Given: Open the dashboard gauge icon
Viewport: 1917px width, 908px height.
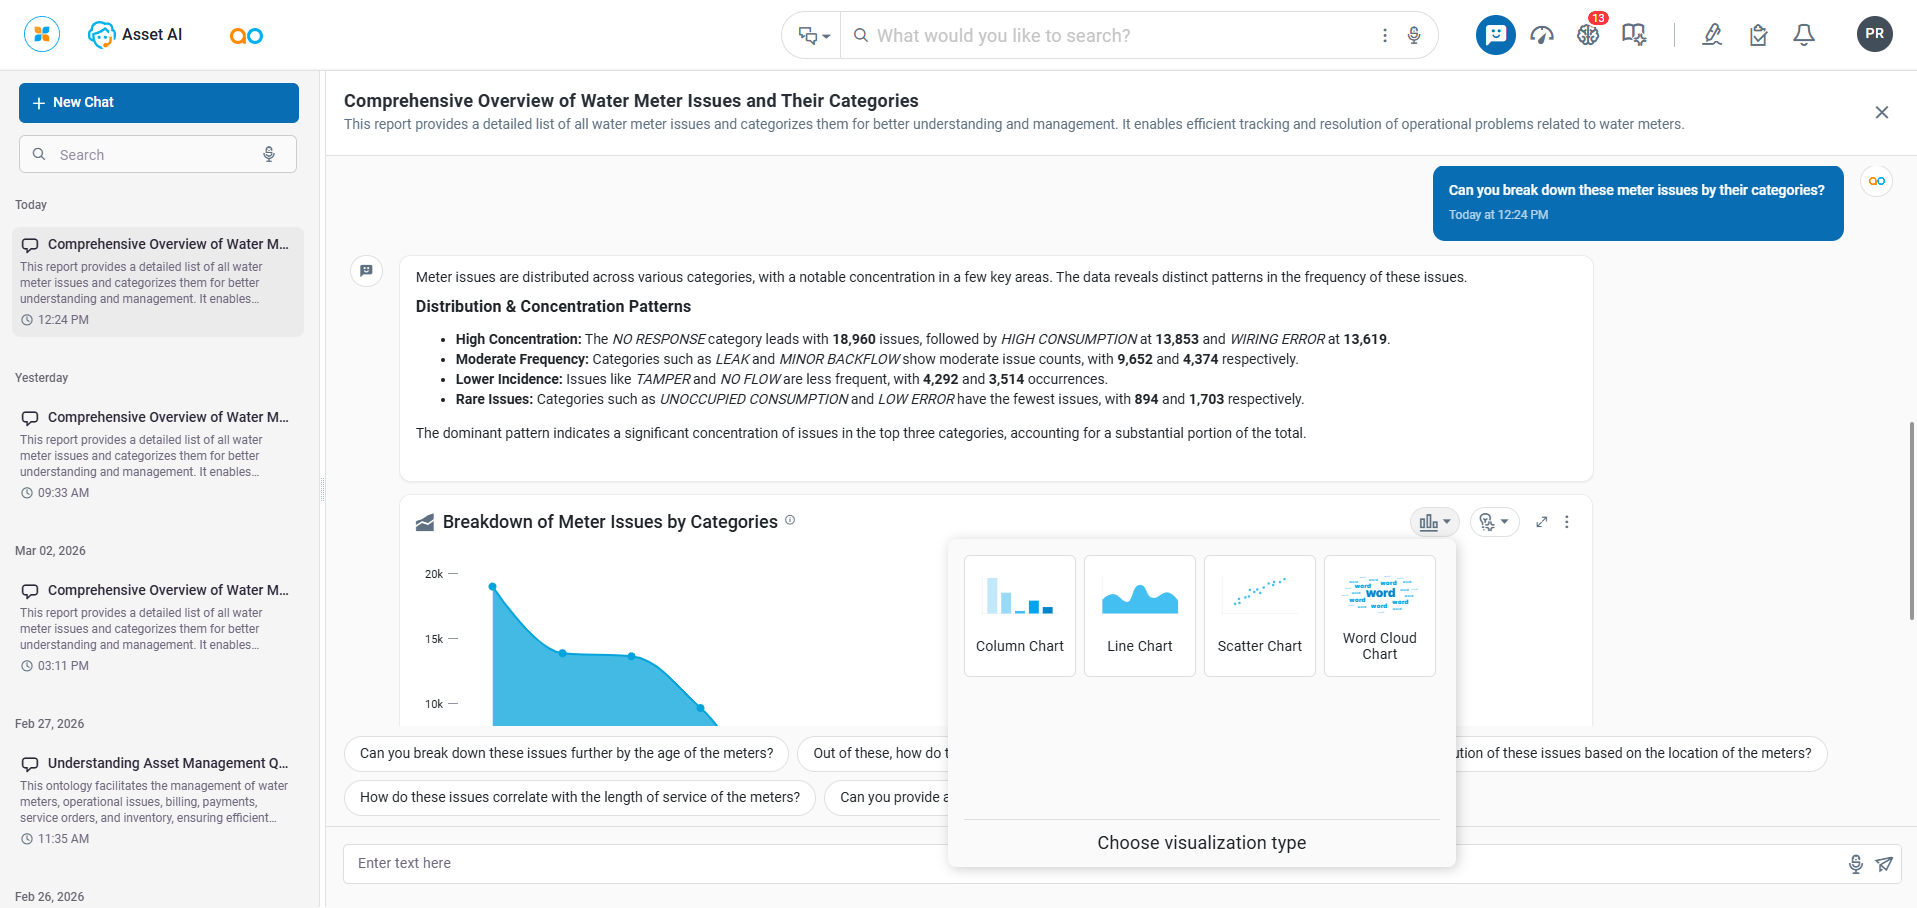Looking at the screenshot, I should (1541, 35).
